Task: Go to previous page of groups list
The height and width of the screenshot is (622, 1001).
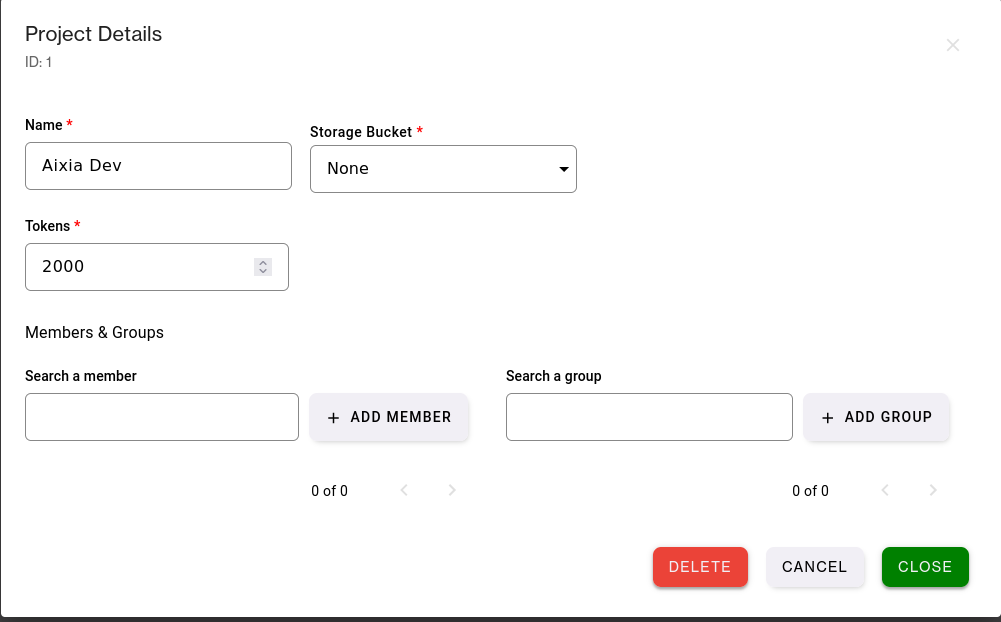Action: pyautogui.click(x=885, y=490)
